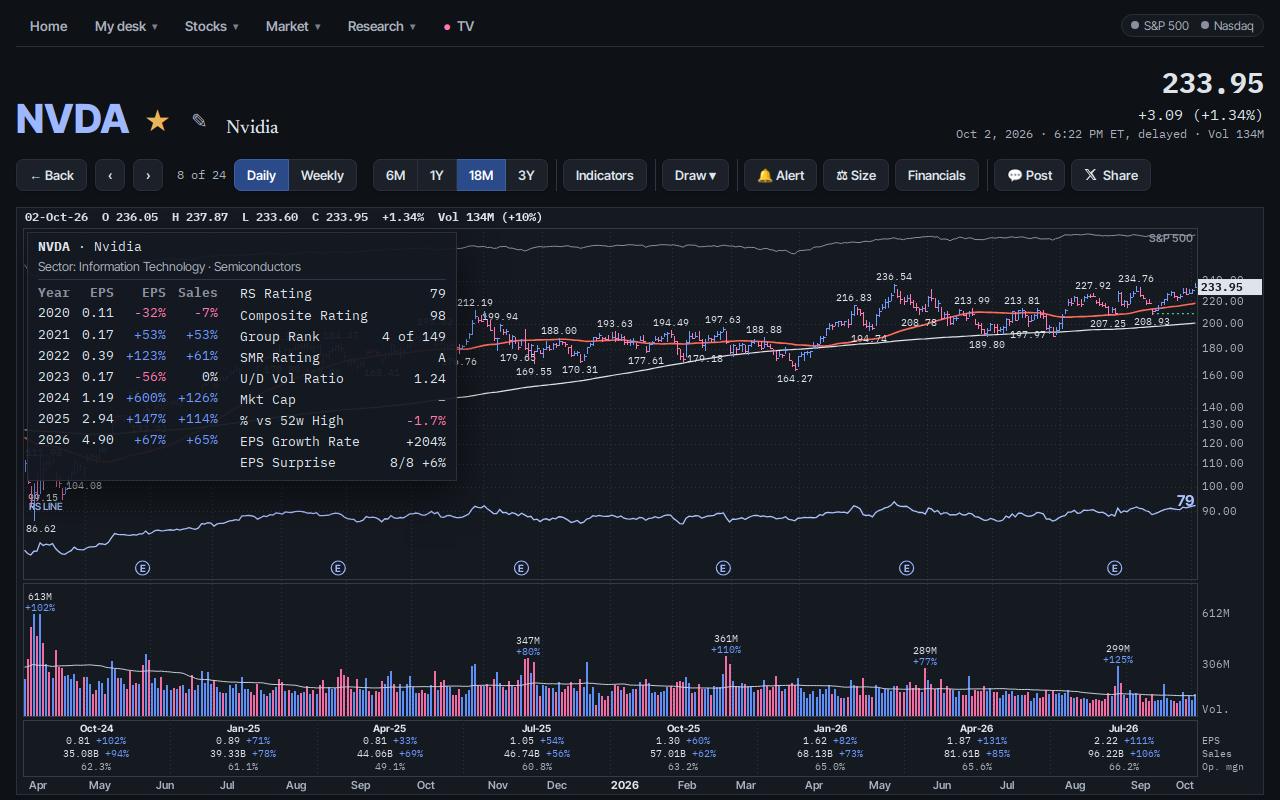Viewport: 1280px width, 800px height.
Task: Share chart on X
Action: pos(1111,175)
